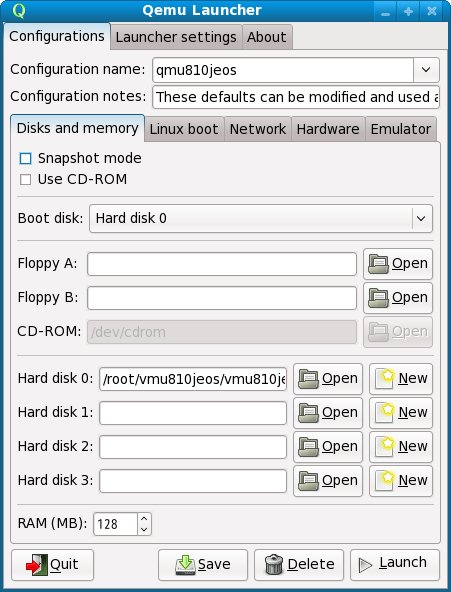
Task: Create a new image for Hard disk 0
Action: coord(401,379)
